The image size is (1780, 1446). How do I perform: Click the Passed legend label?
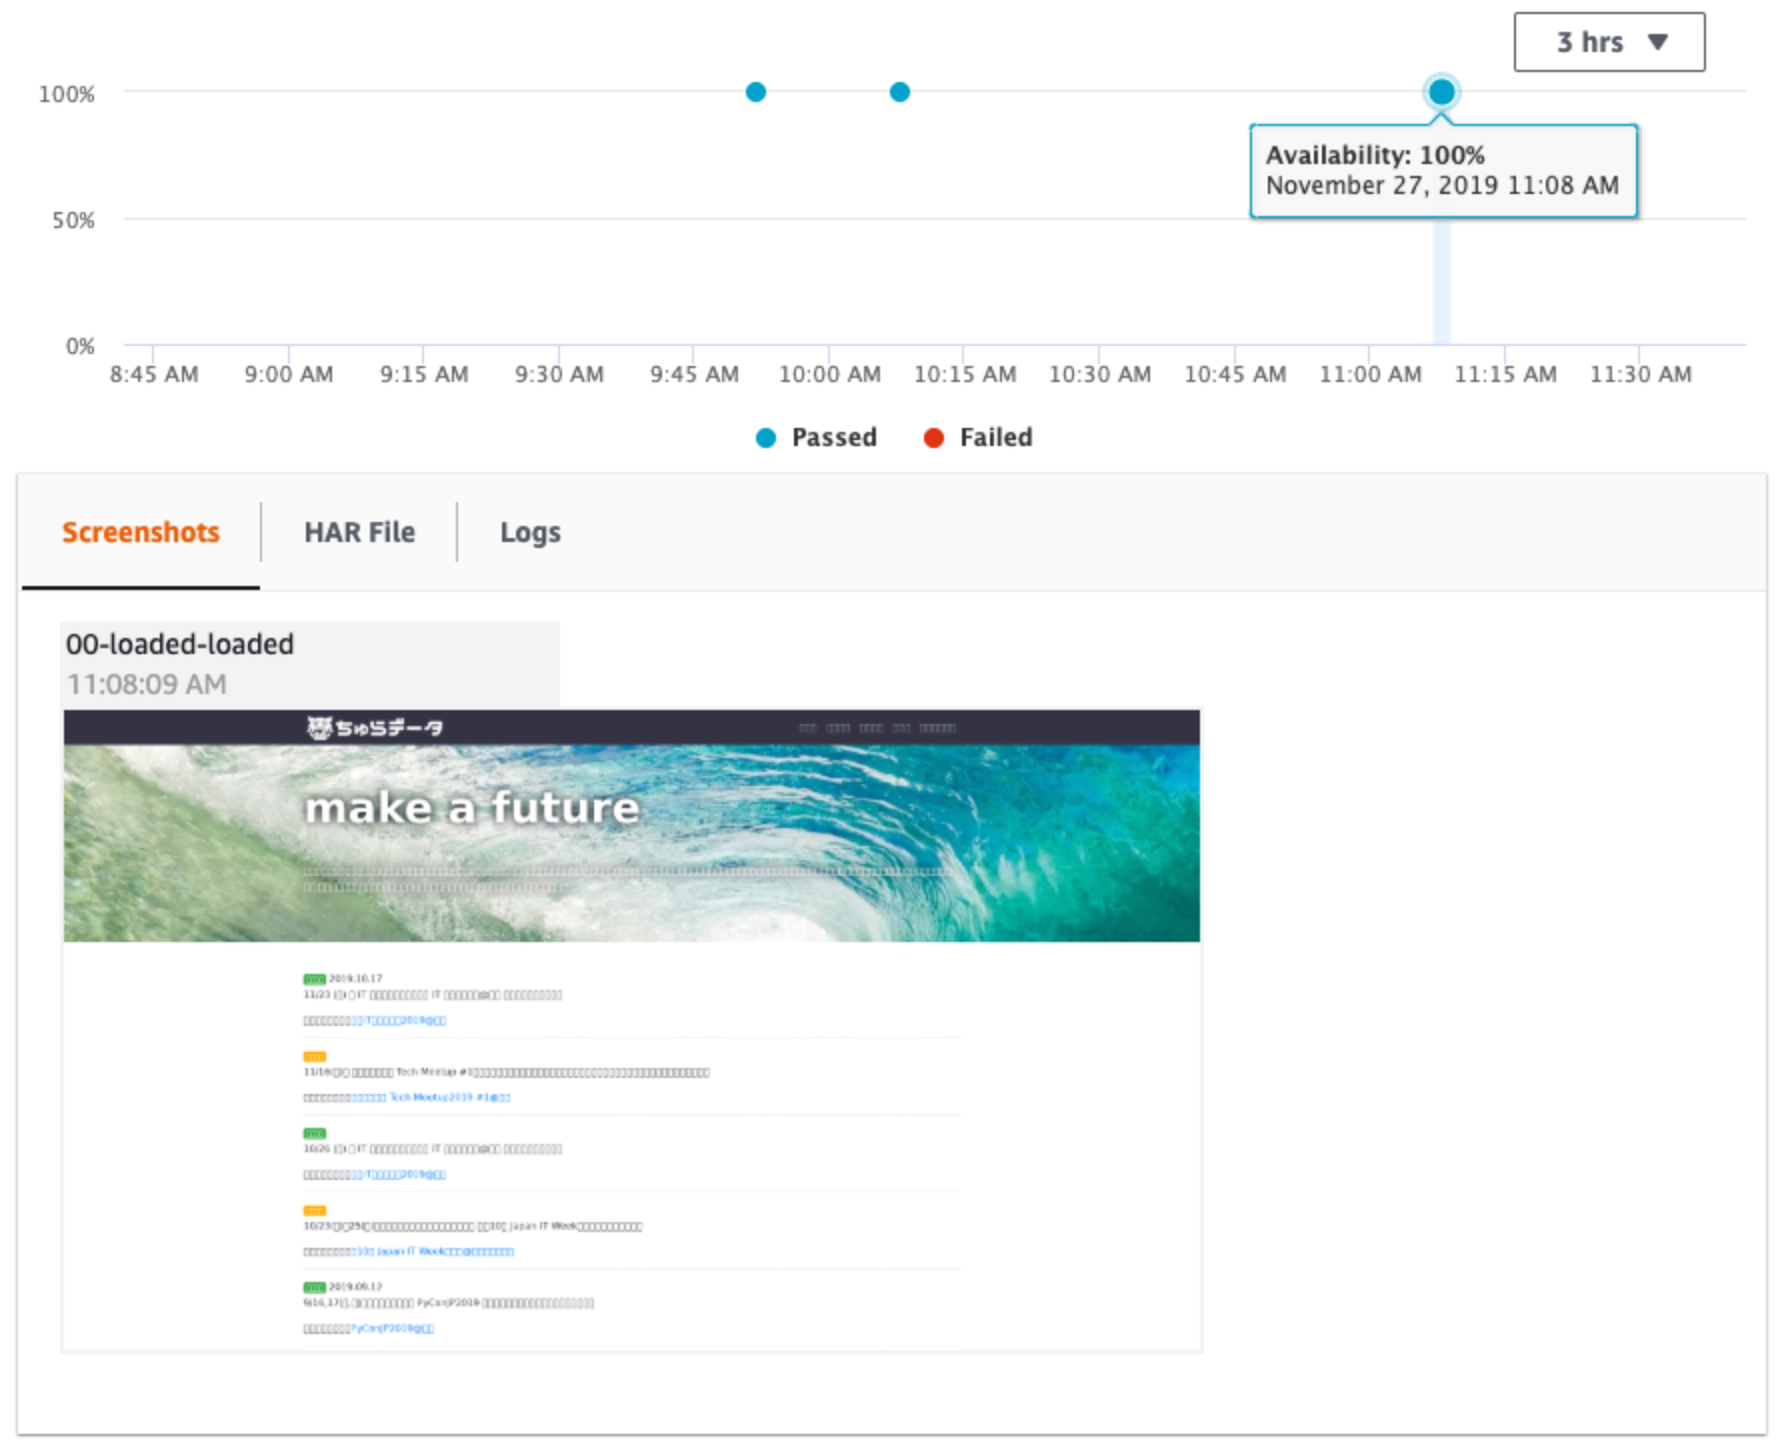pos(834,437)
